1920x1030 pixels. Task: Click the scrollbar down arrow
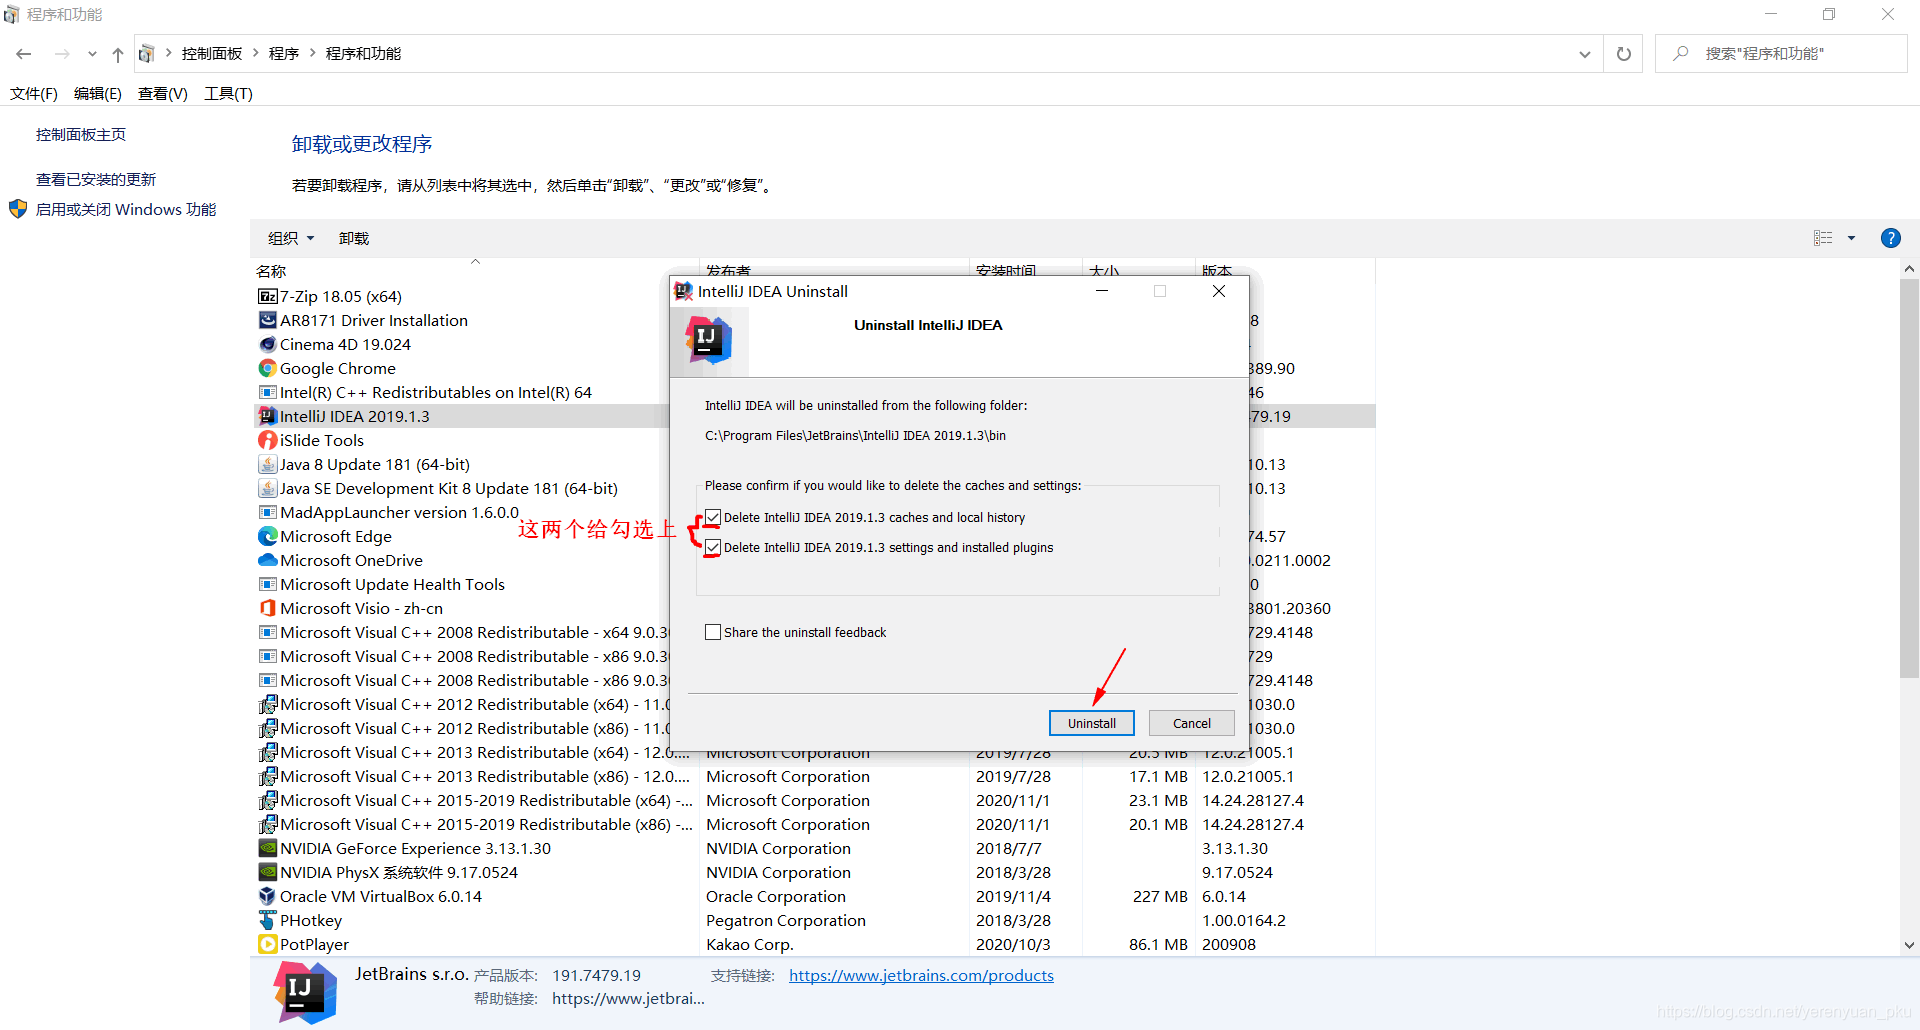1909,945
